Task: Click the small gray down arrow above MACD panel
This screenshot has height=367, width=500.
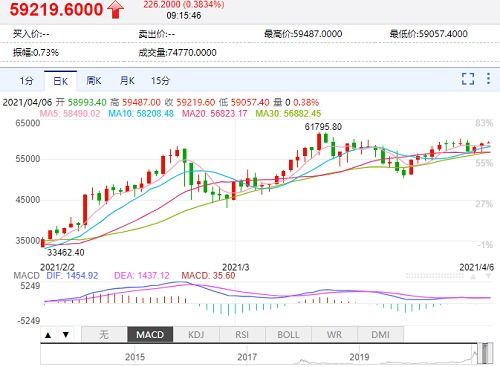Action: pyautogui.click(x=488, y=276)
